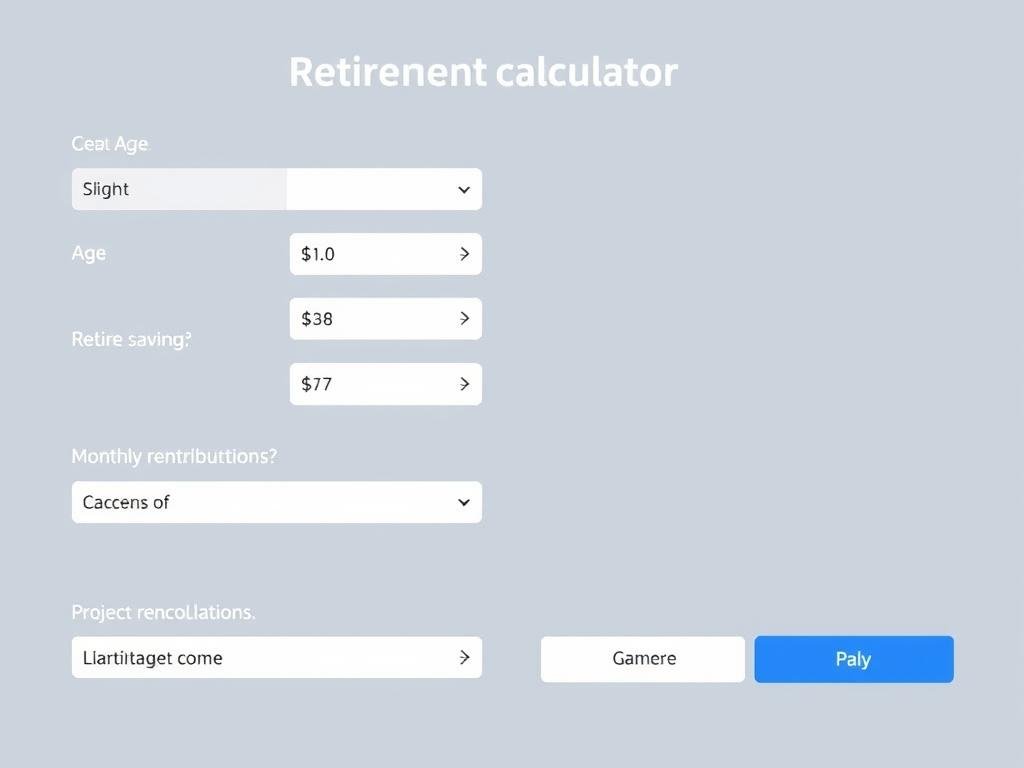Click the chevron on the $1.0 field
Viewport: 1024px width, 768px height.
(462, 253)
